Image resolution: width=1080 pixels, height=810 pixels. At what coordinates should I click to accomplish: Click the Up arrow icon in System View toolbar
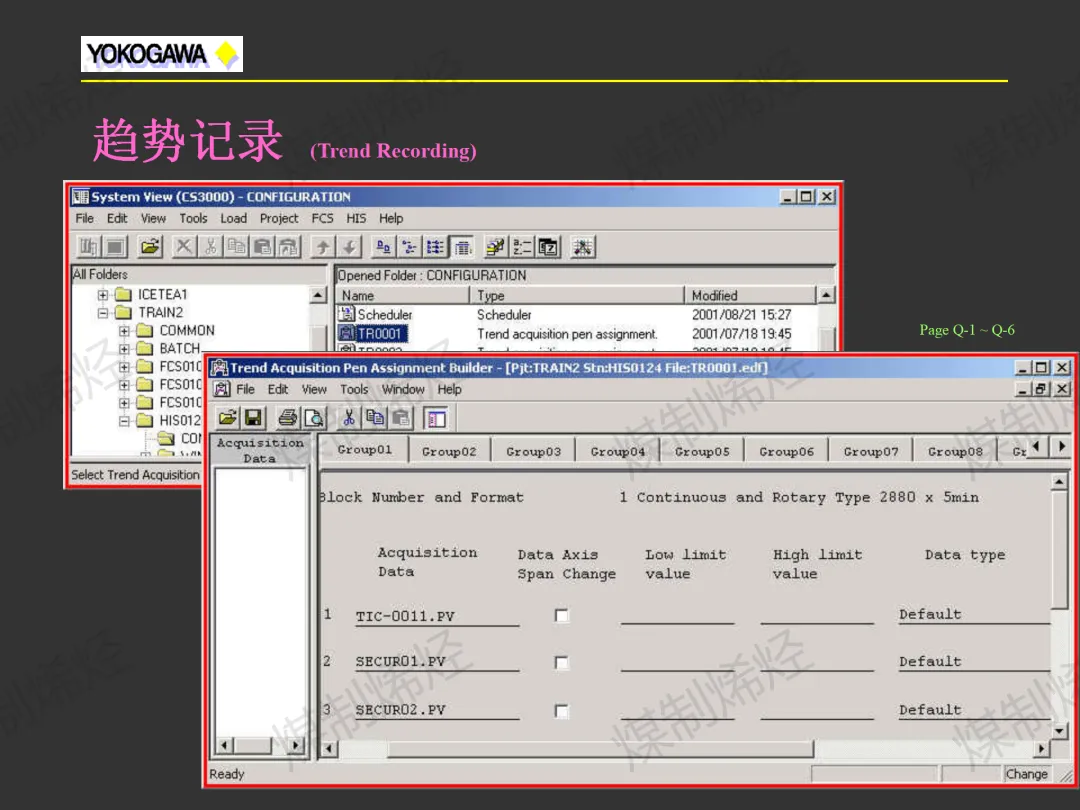[x=323, y=247]
